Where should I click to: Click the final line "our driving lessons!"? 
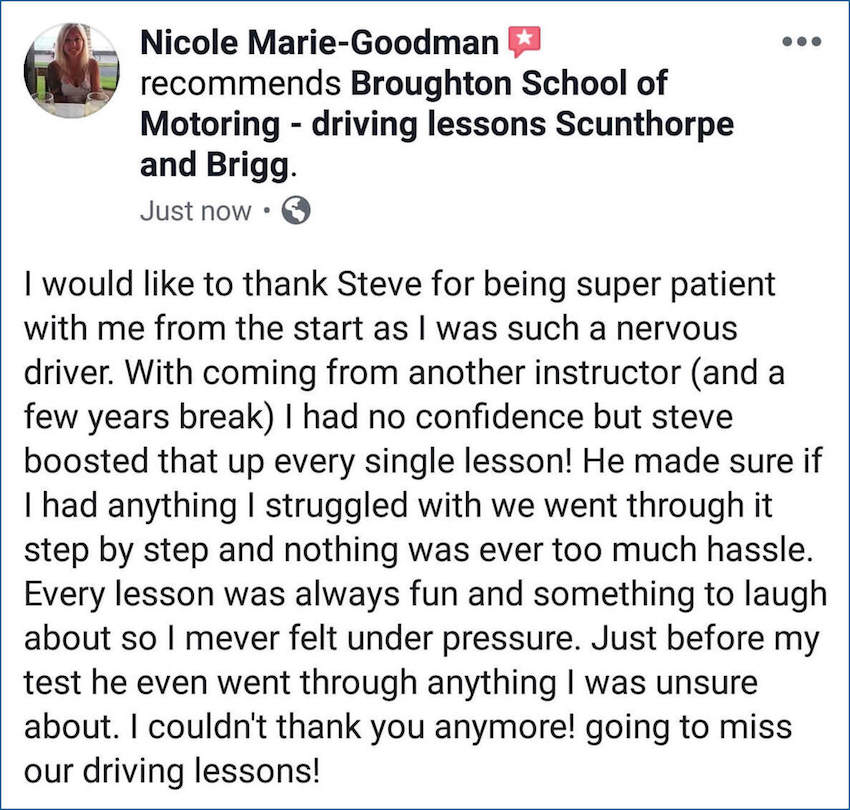(172, 770)
